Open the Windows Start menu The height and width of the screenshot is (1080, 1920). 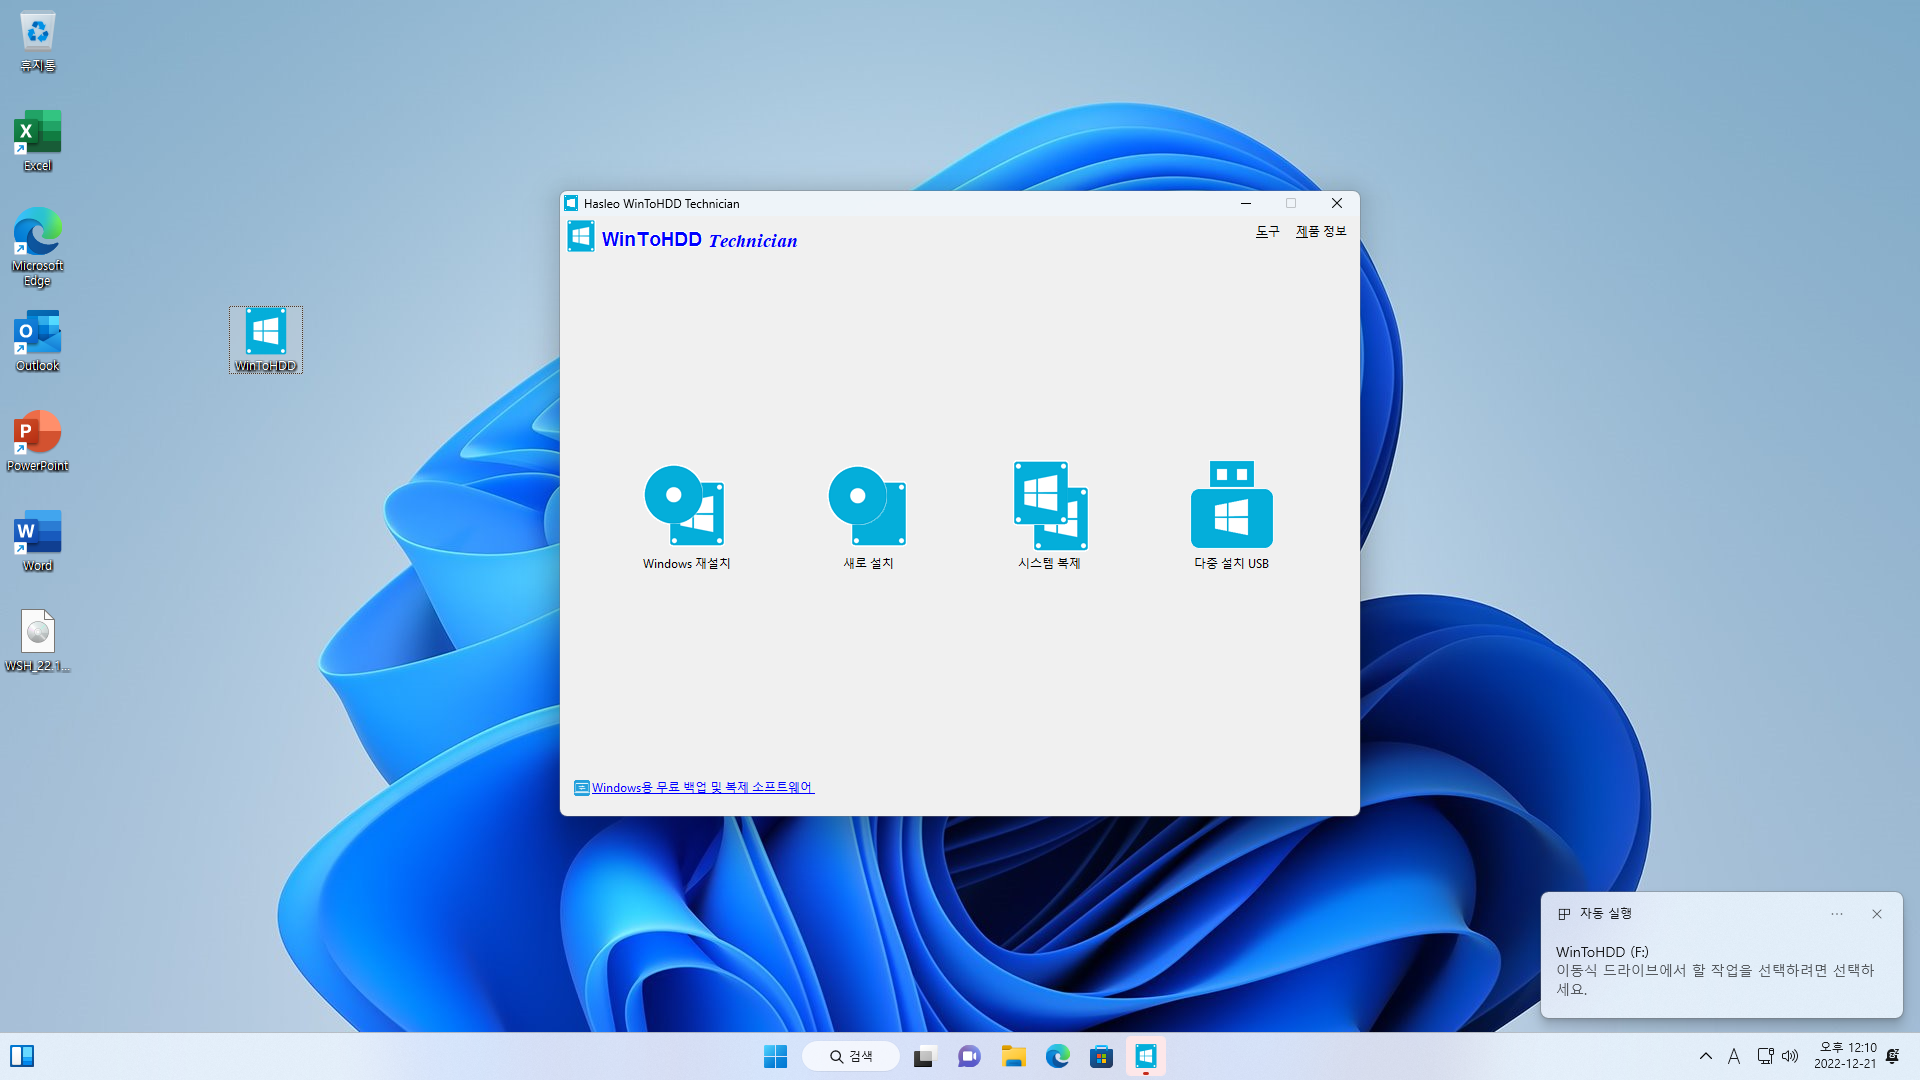[775, 1056]
